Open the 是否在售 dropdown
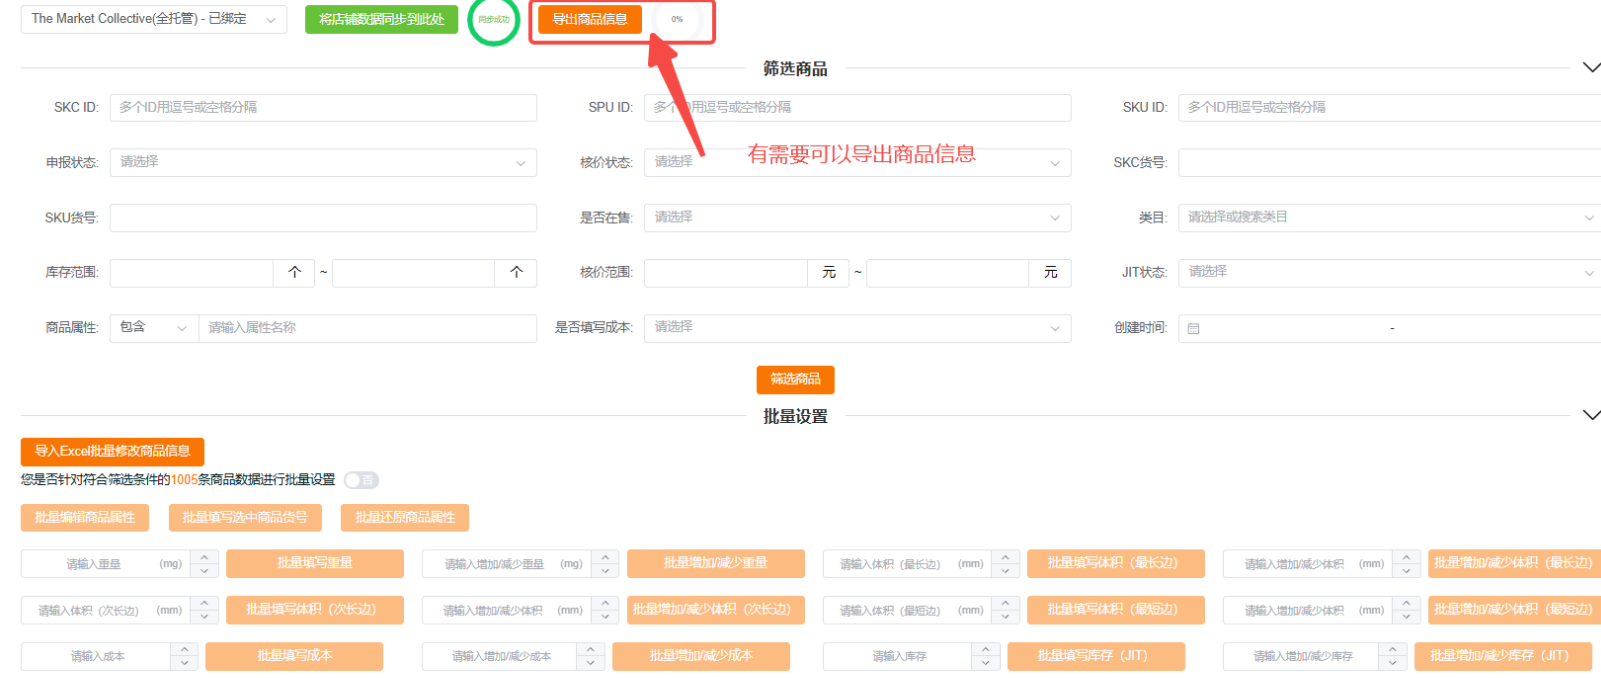 coord(857,218)
